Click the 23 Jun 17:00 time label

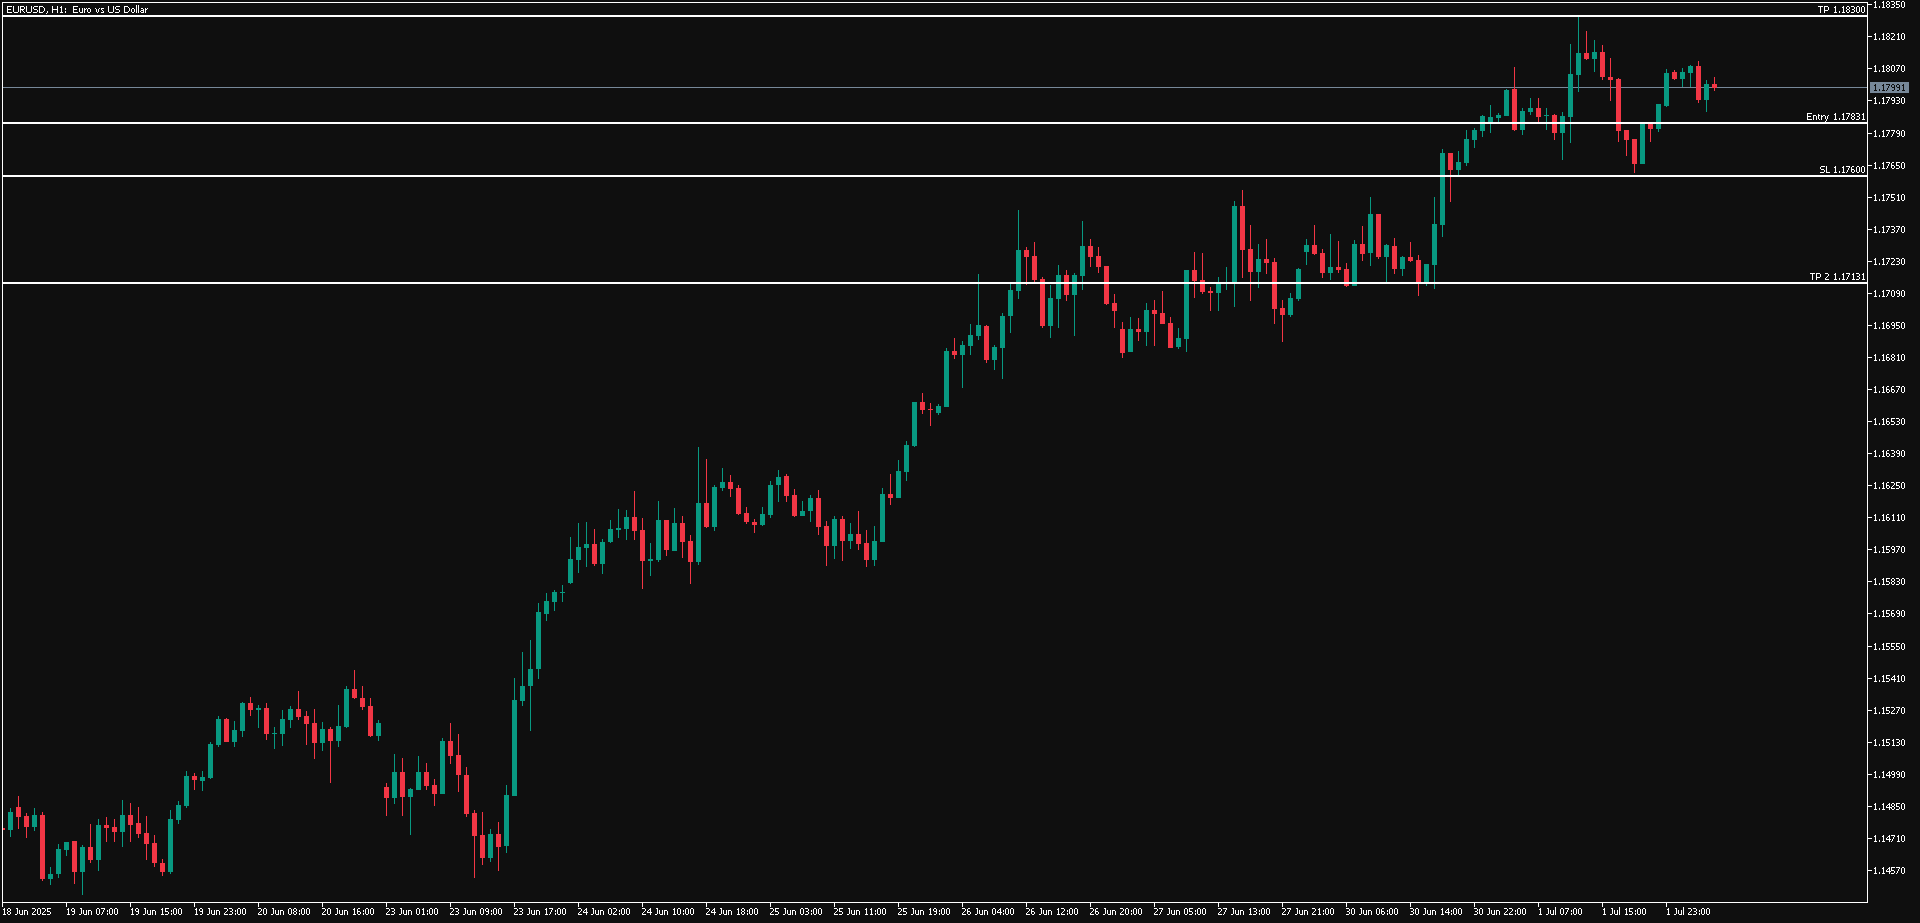pyautogui.click(x=540, y=912)
